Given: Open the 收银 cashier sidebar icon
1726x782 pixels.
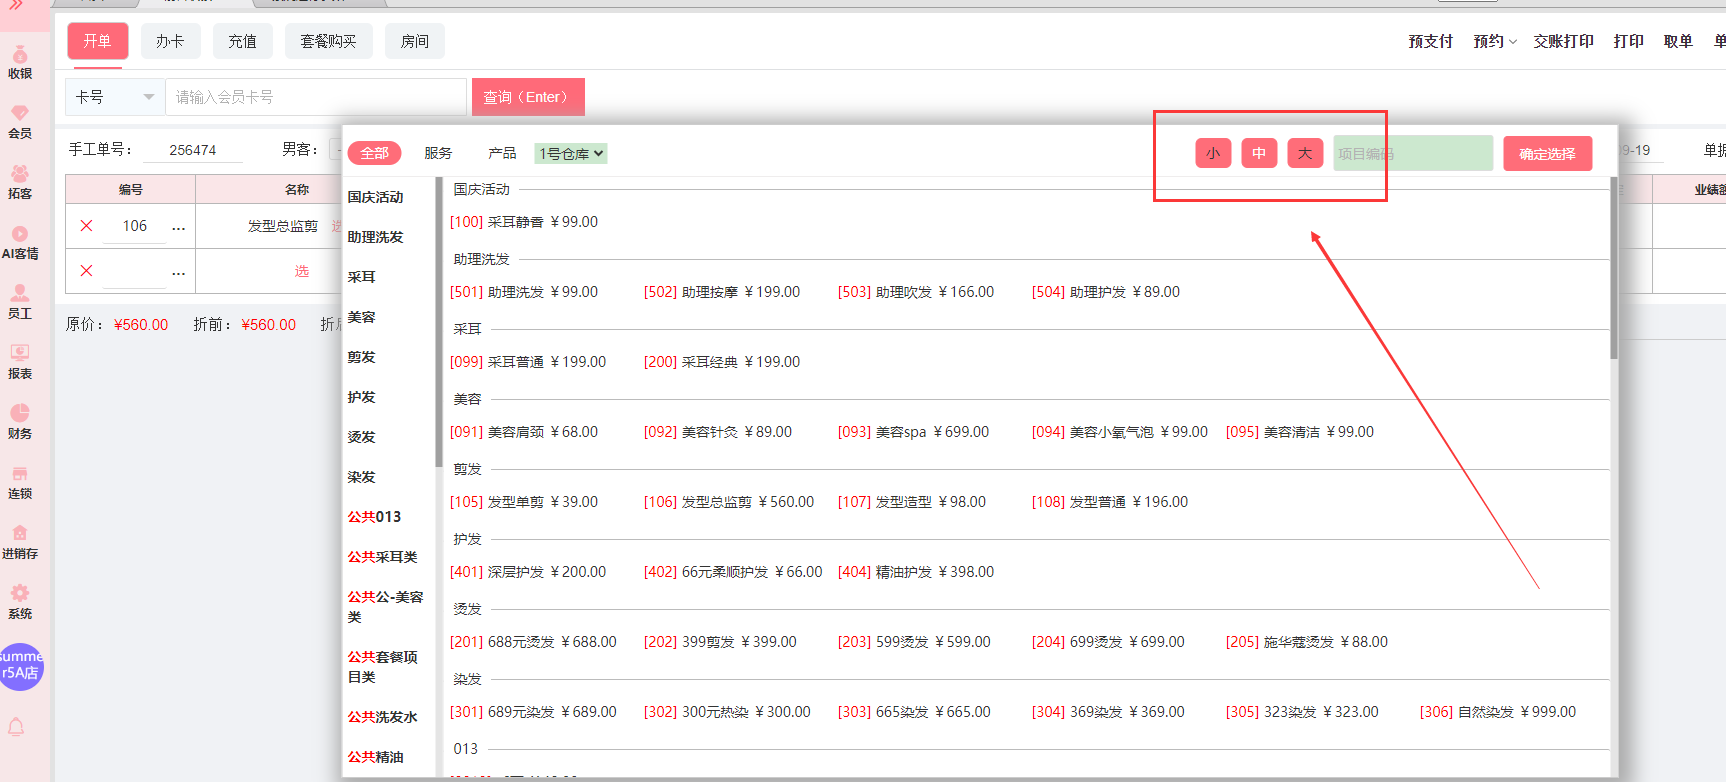Looking at the screenshot, I should point(20,62).
